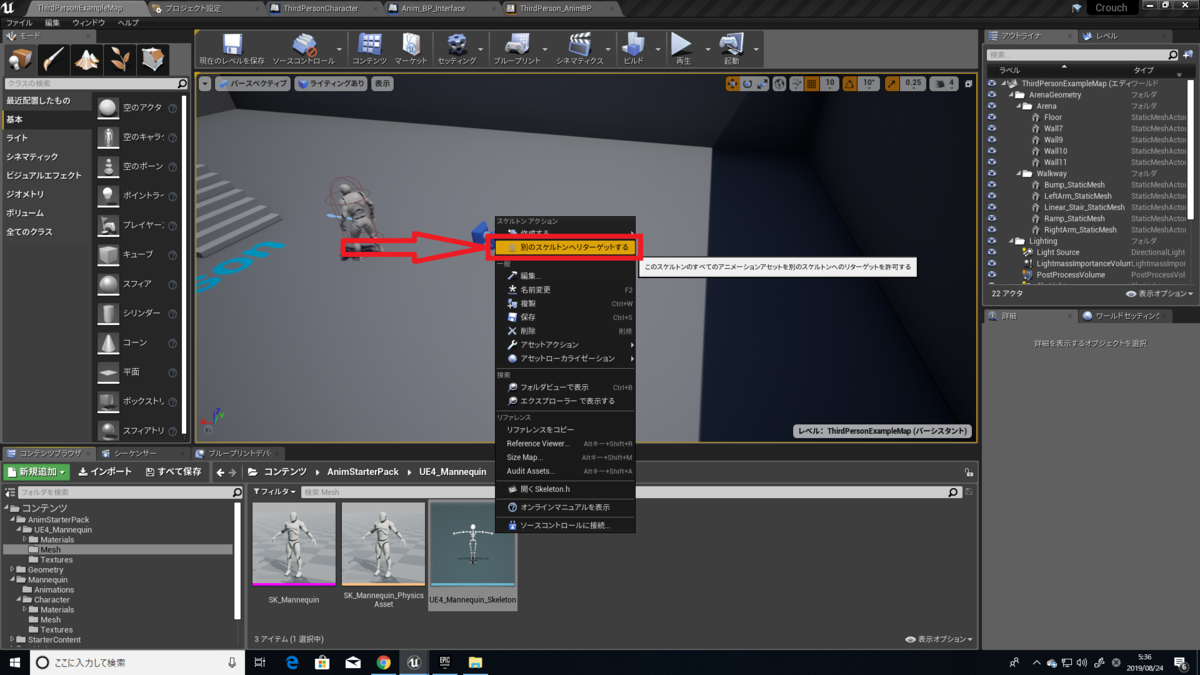The width and height of the screenshot is (1200, 675).
Task: Open the マーケット marketplace button
Action: pyautogui.click(x=411, y=49)
